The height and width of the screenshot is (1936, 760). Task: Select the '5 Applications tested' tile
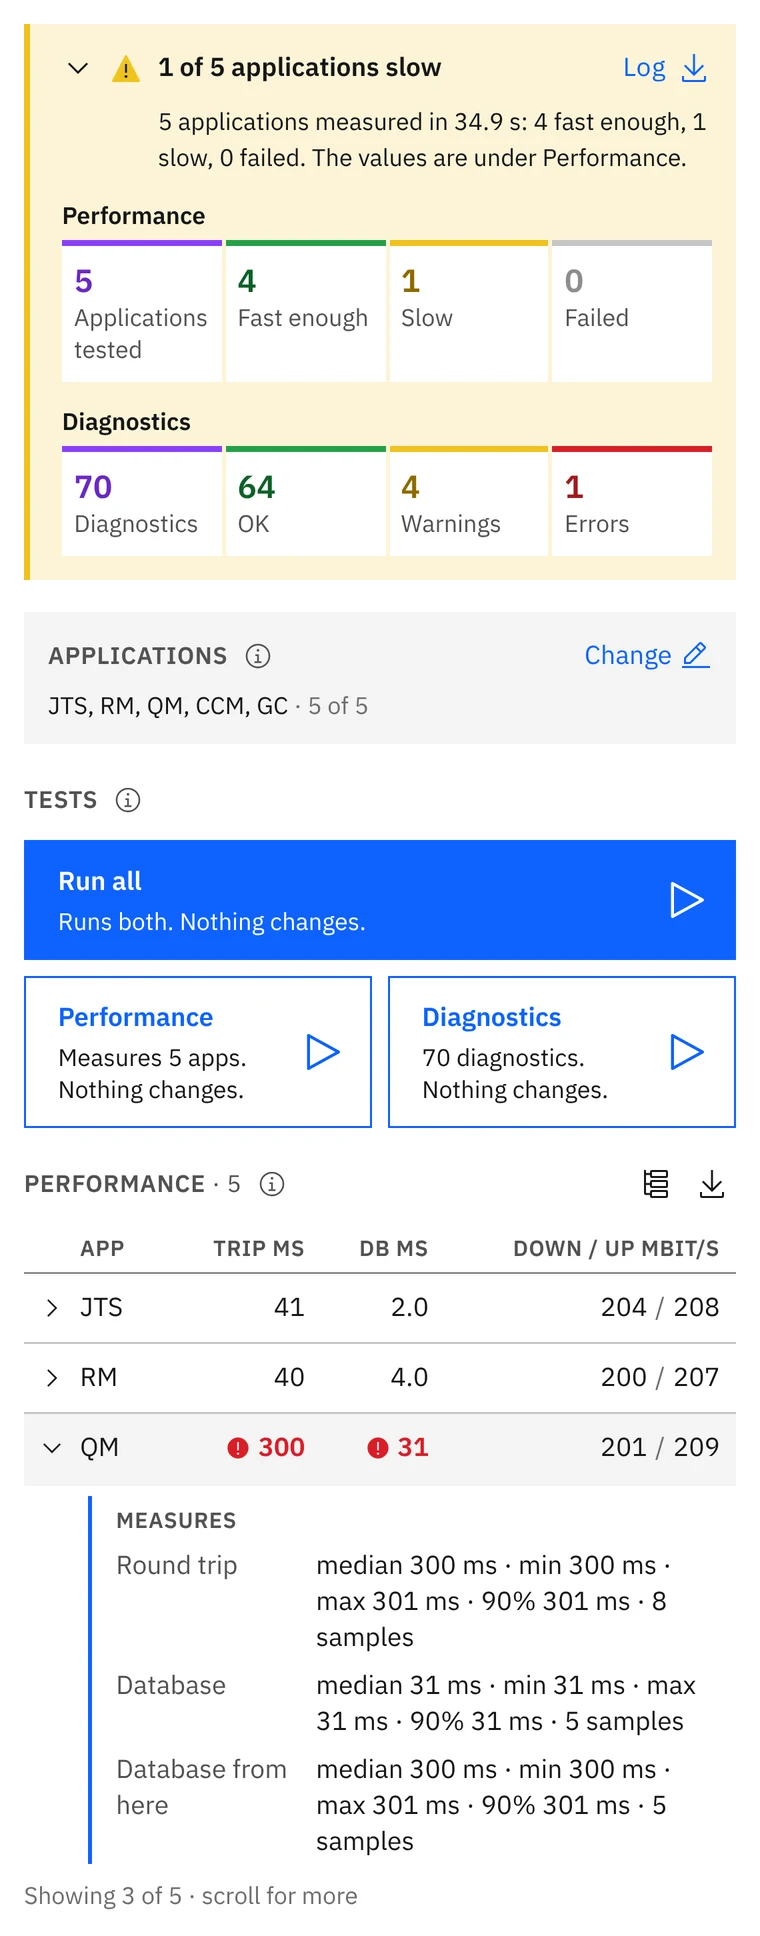(x=142, y=311)
